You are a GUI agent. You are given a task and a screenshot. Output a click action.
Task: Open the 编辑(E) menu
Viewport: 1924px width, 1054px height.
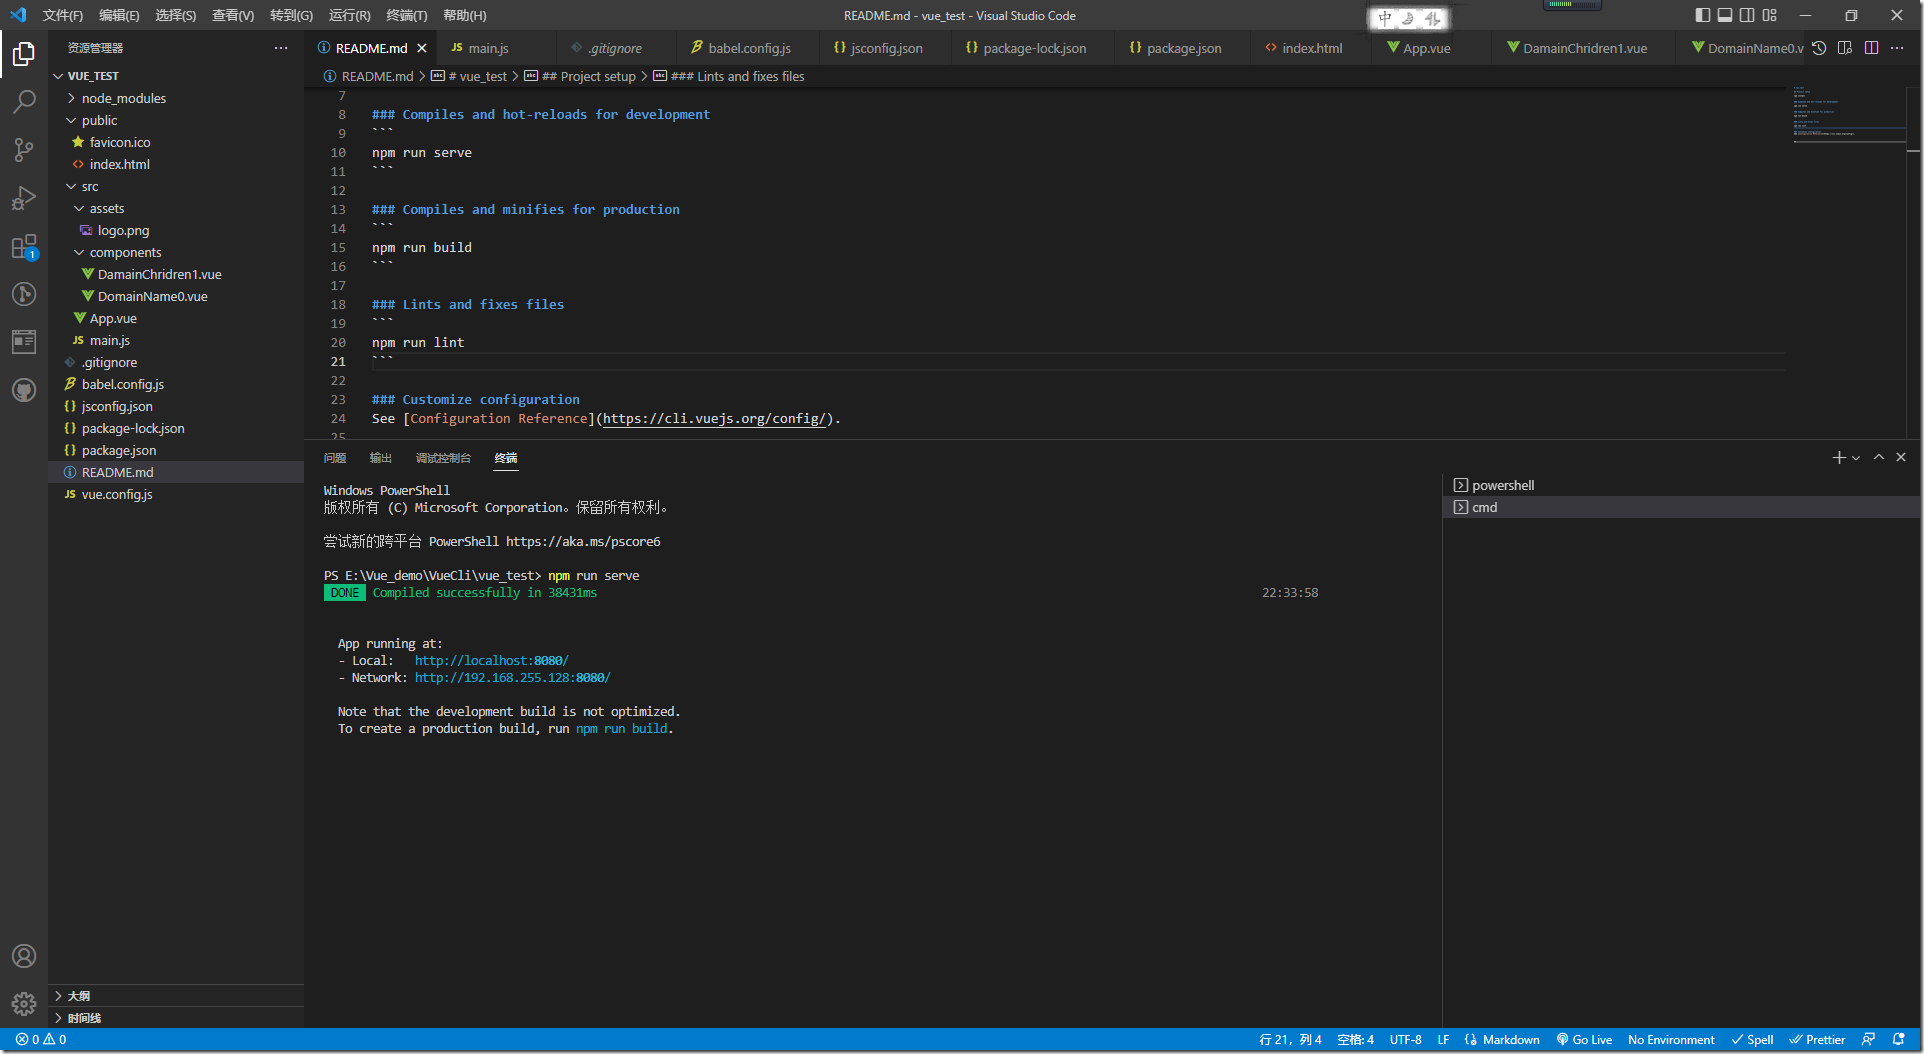(x=119, y=15)
